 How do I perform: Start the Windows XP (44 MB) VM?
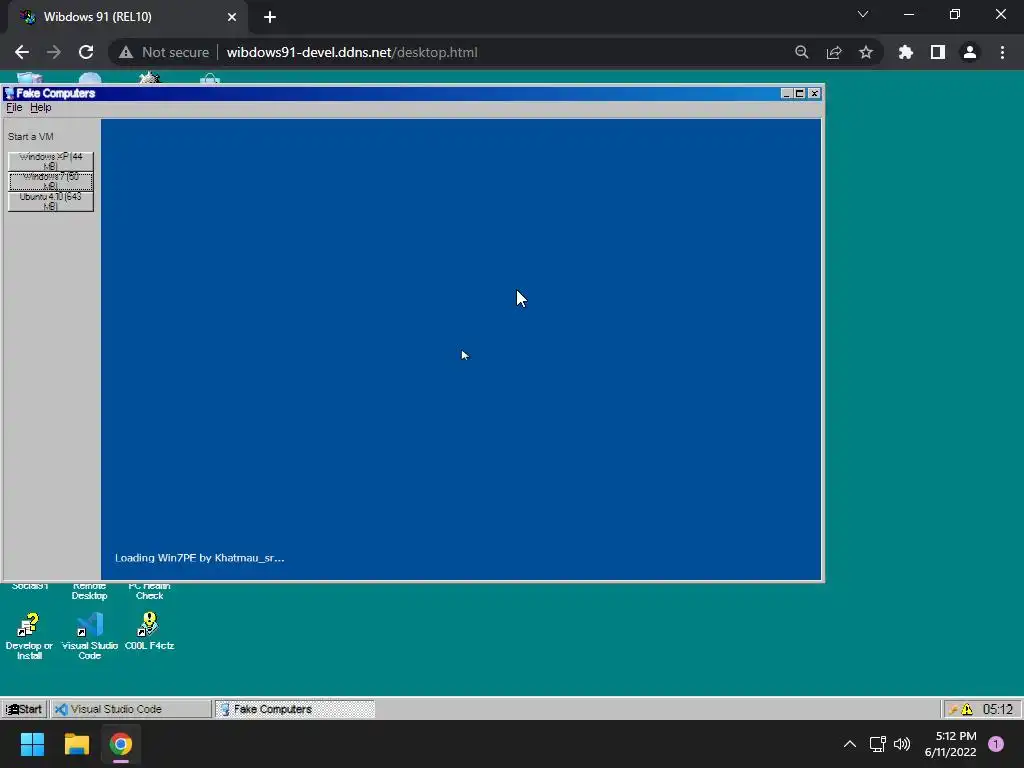pos(51,161)
